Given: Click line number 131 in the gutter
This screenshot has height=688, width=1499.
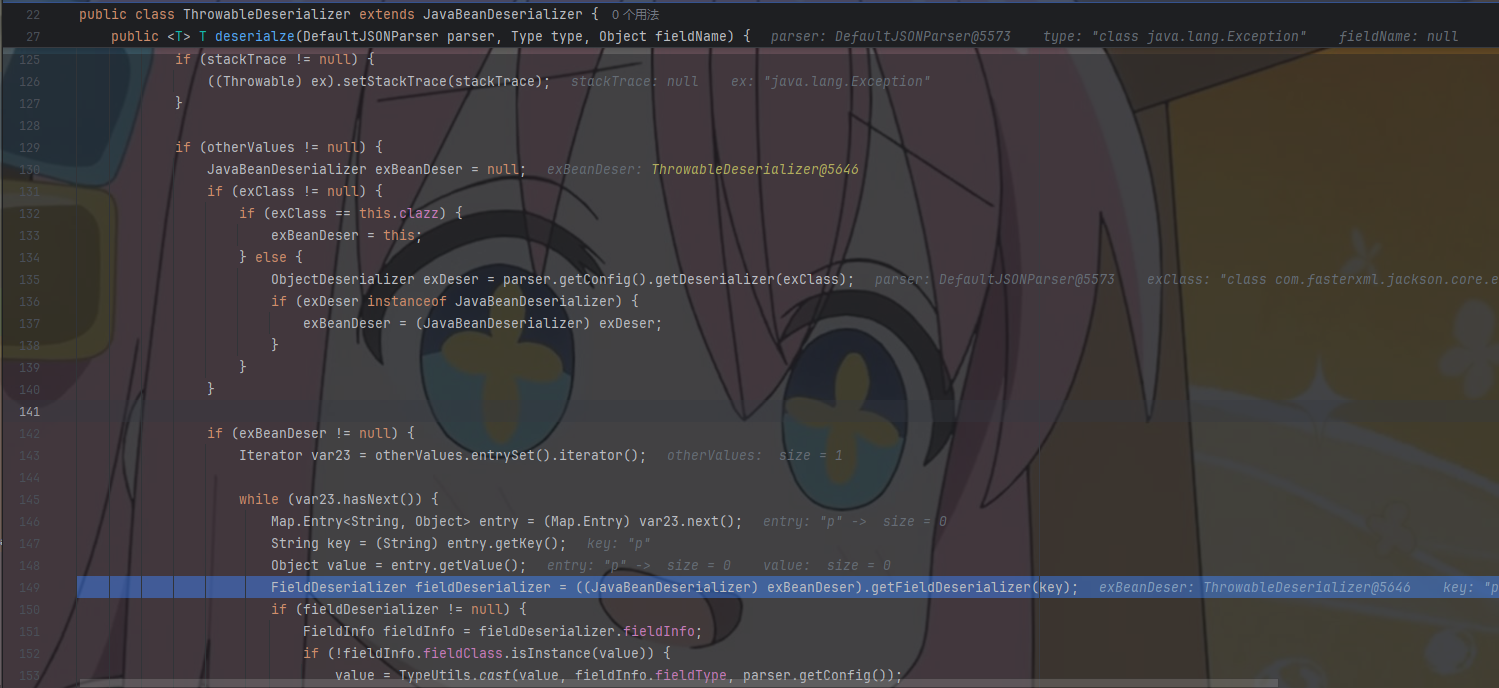Looking at the screenshot, I should 28,191.
